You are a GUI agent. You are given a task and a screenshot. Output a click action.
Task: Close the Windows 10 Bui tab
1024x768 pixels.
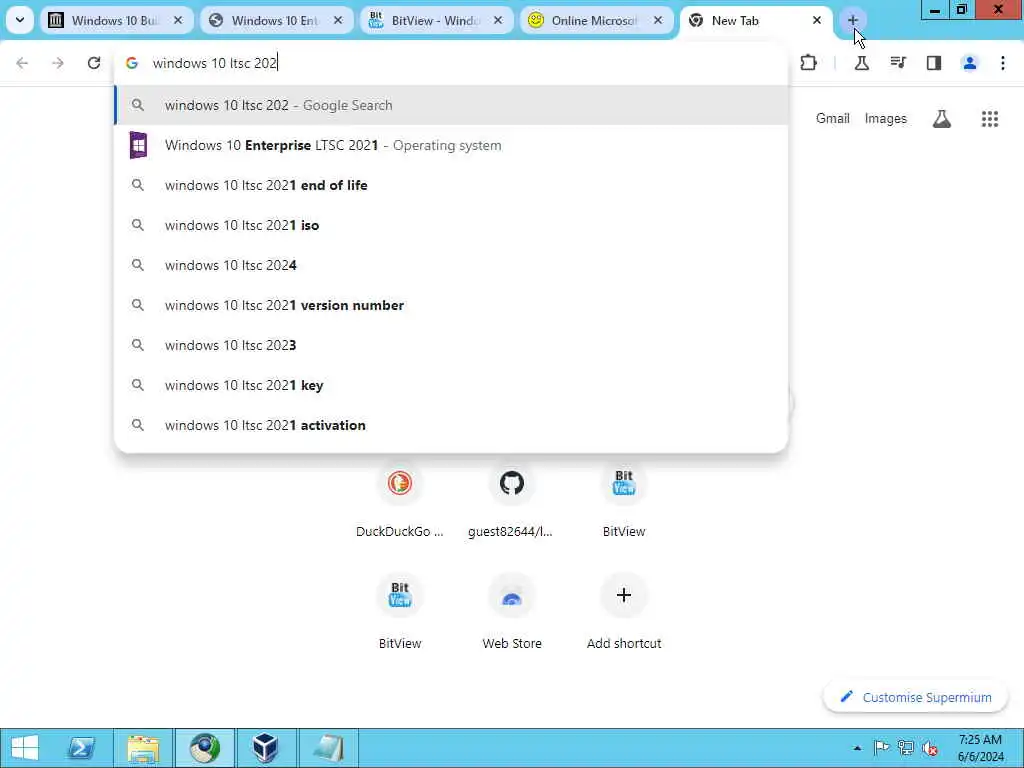pyautogui.click(x=178, y=20)
